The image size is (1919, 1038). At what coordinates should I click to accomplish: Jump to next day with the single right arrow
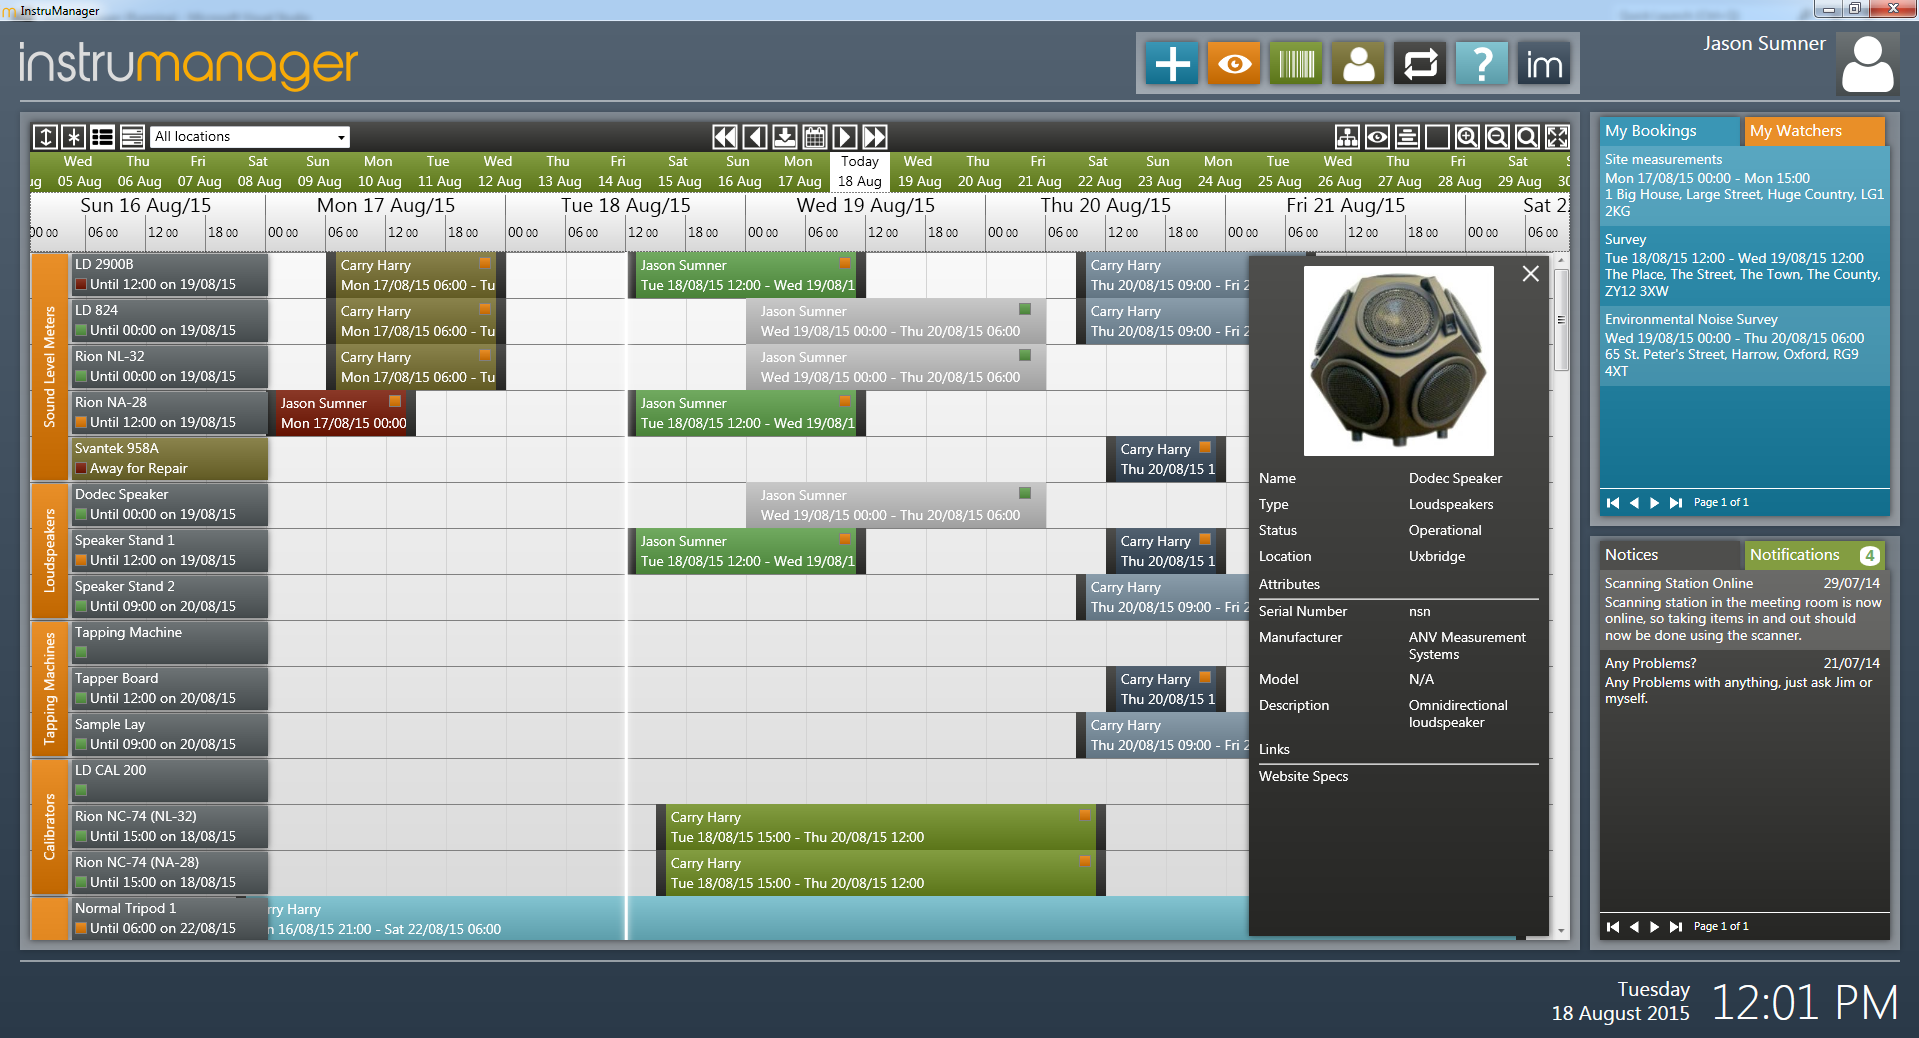click(x=845, y=137)
